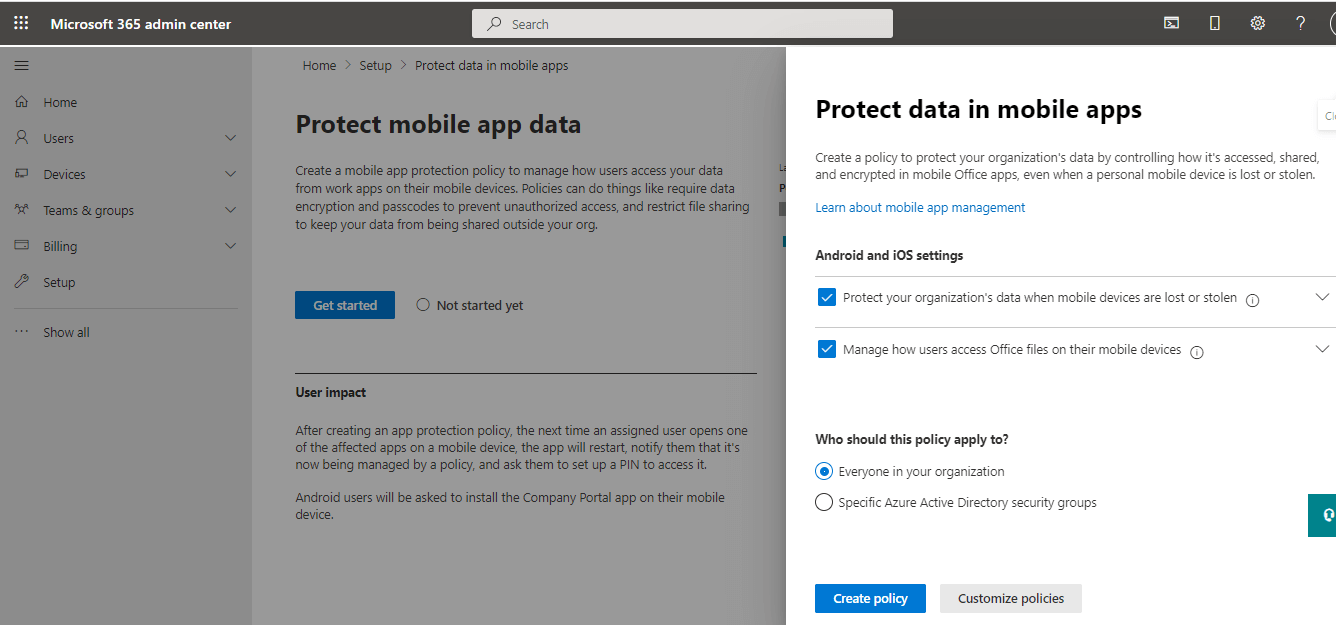This screenshot has width=1336, height=625.
Task: Open the app launcher waffle icon
Action: coord(21,23)
